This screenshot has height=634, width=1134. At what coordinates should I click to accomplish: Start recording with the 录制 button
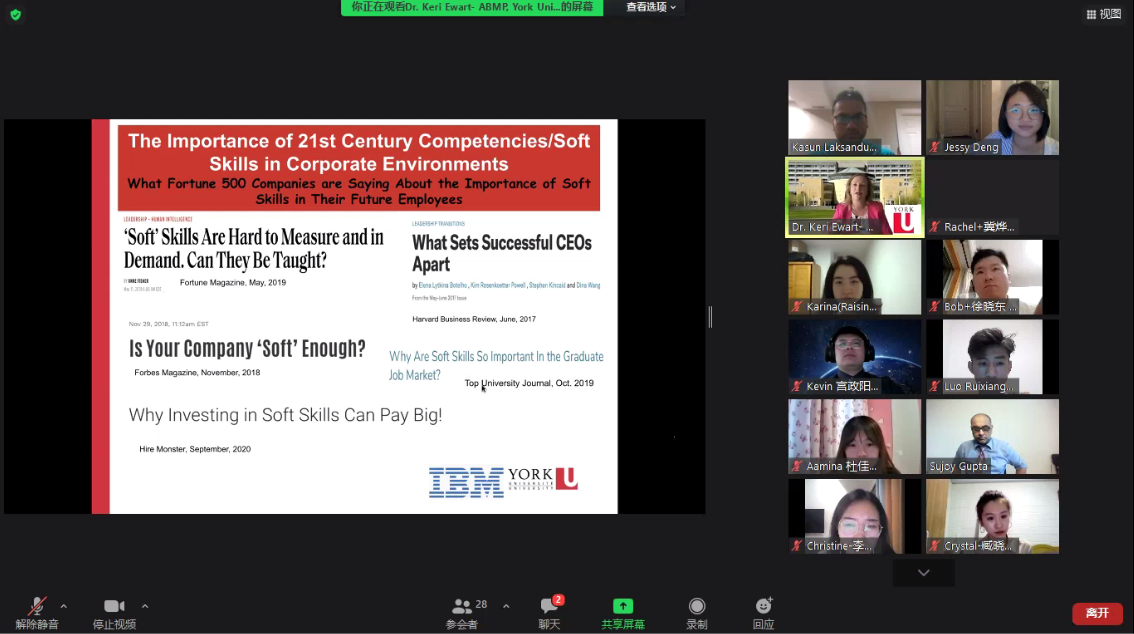696,613
